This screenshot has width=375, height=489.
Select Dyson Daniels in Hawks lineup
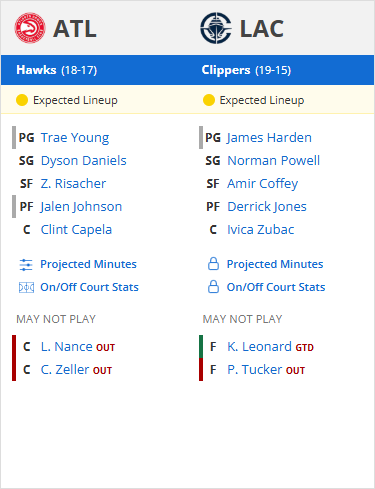tap(84, 161)
